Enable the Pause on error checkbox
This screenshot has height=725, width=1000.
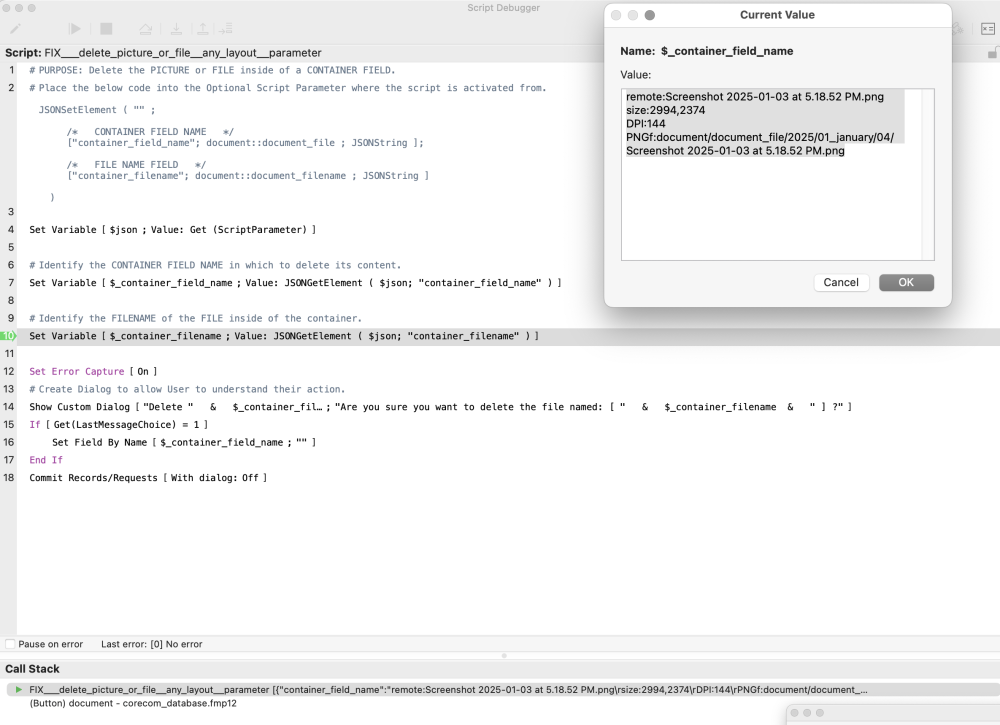click(8, 644)
